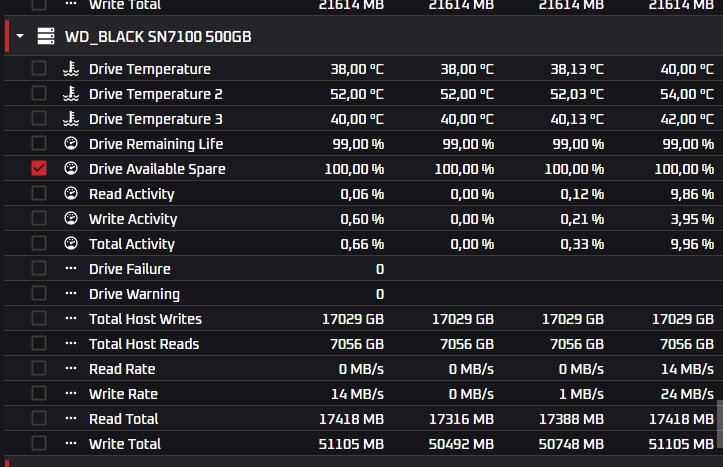
Task: Select the Write Activity label
Action: point(133,219)
